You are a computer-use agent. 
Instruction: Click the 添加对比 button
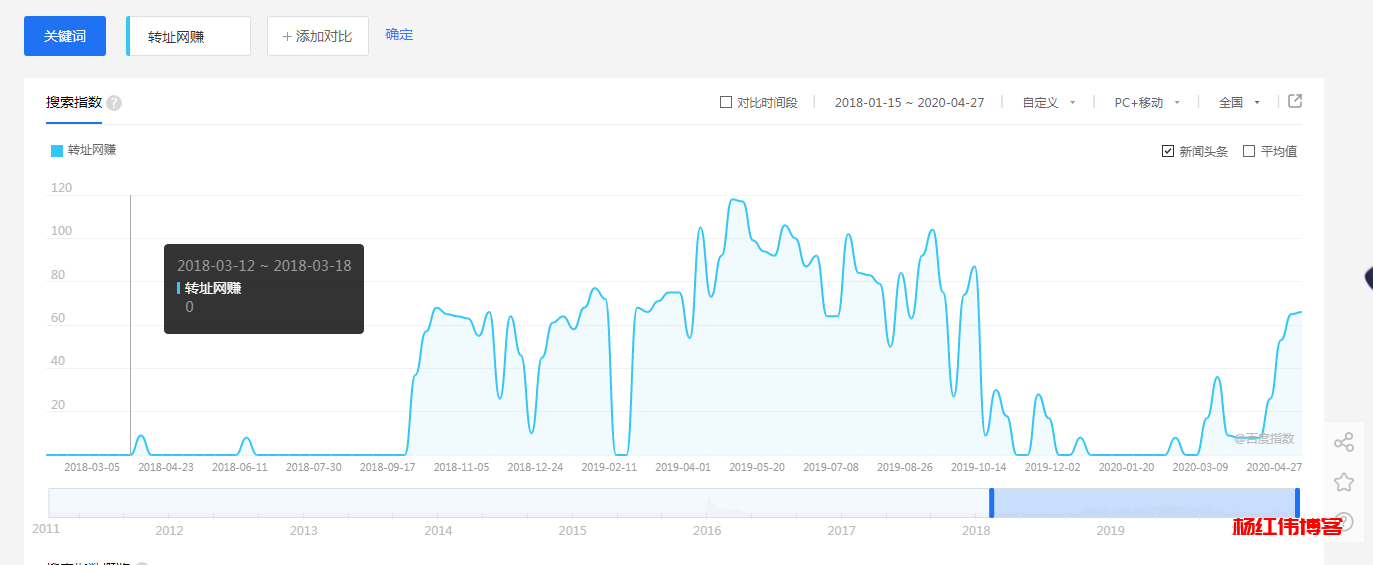click(x=317, y=36)
